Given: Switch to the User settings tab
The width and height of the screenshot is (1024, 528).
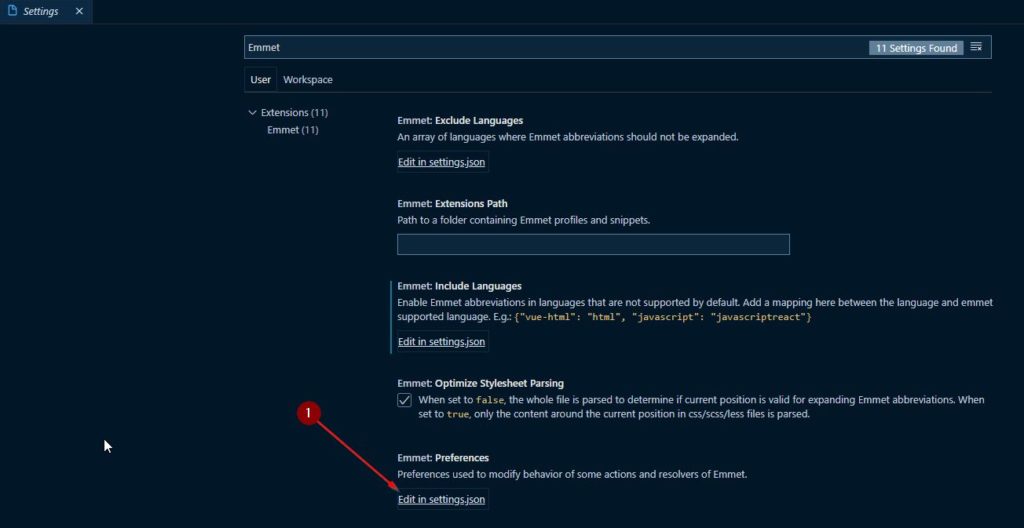Looking at the screenshot, I should click(x=261, y=80).
